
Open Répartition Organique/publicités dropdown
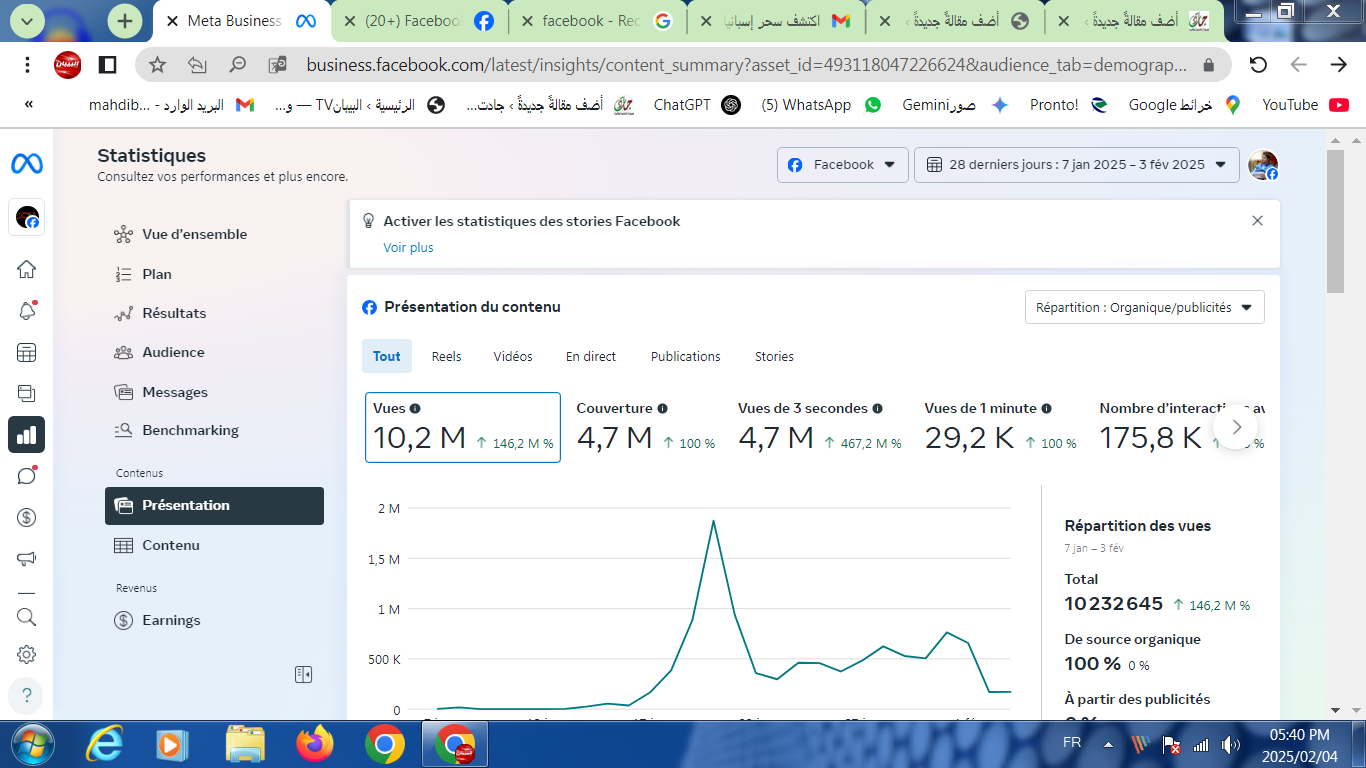1144,308
